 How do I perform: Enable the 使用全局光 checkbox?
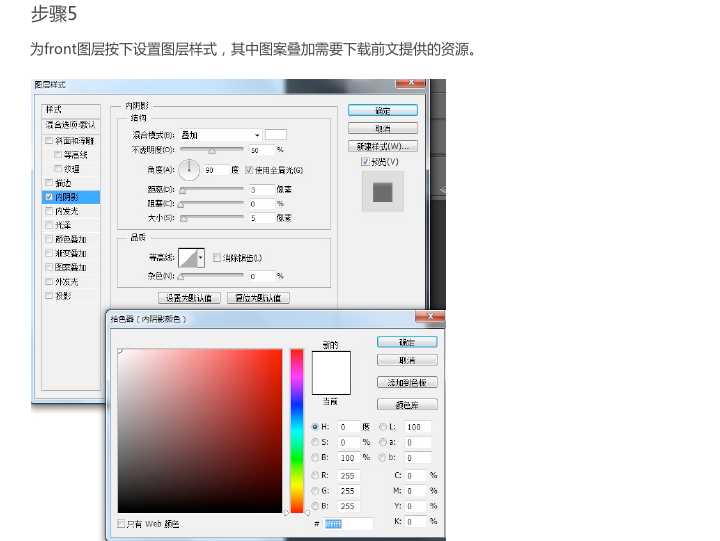(x=249, y=170)
